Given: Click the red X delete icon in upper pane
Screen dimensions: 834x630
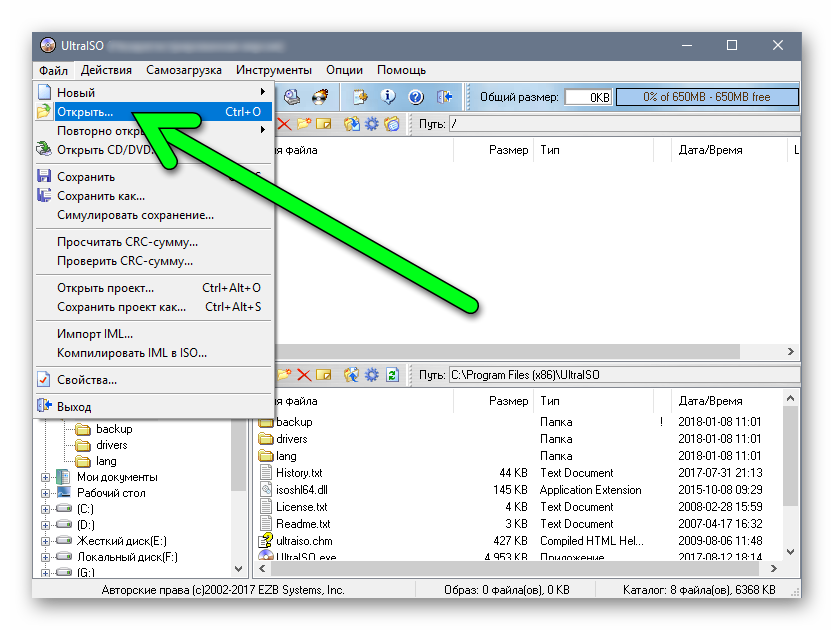Looking at the screenshot, I should (284, 124).
